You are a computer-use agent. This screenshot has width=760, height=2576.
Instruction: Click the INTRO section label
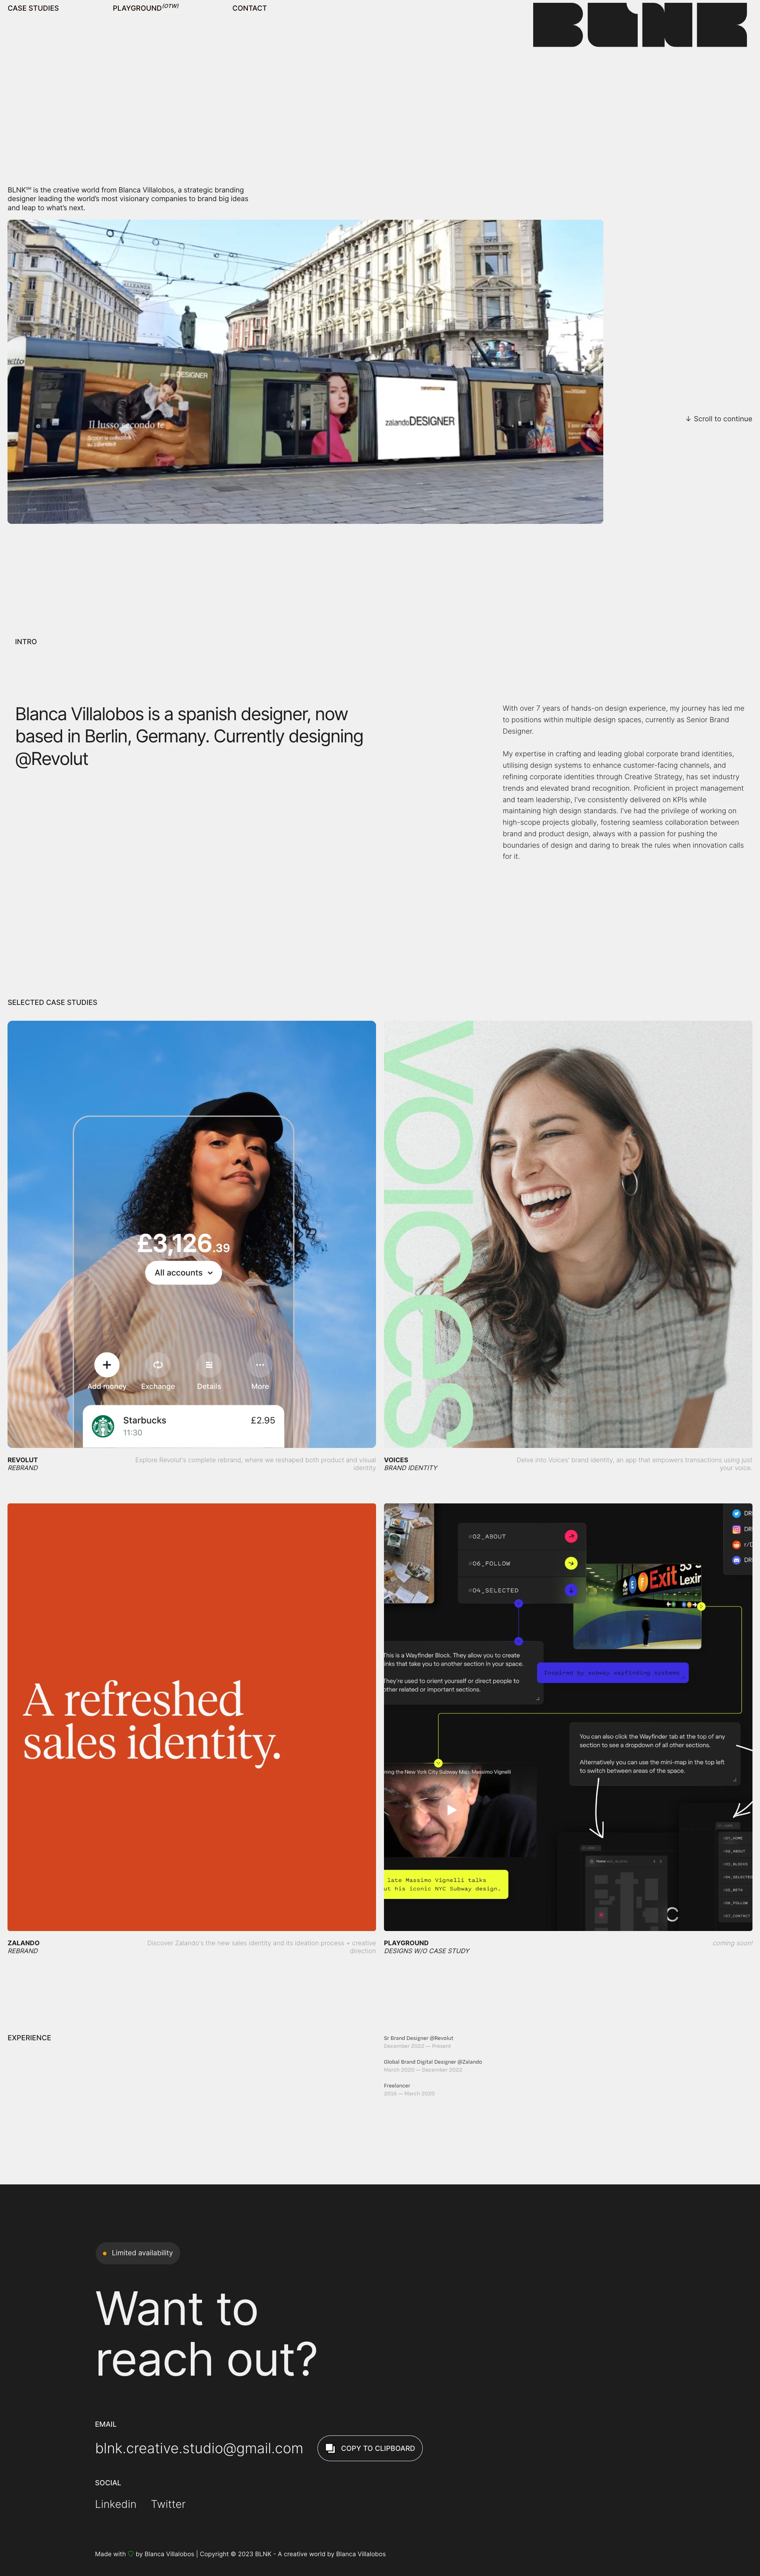26,642
